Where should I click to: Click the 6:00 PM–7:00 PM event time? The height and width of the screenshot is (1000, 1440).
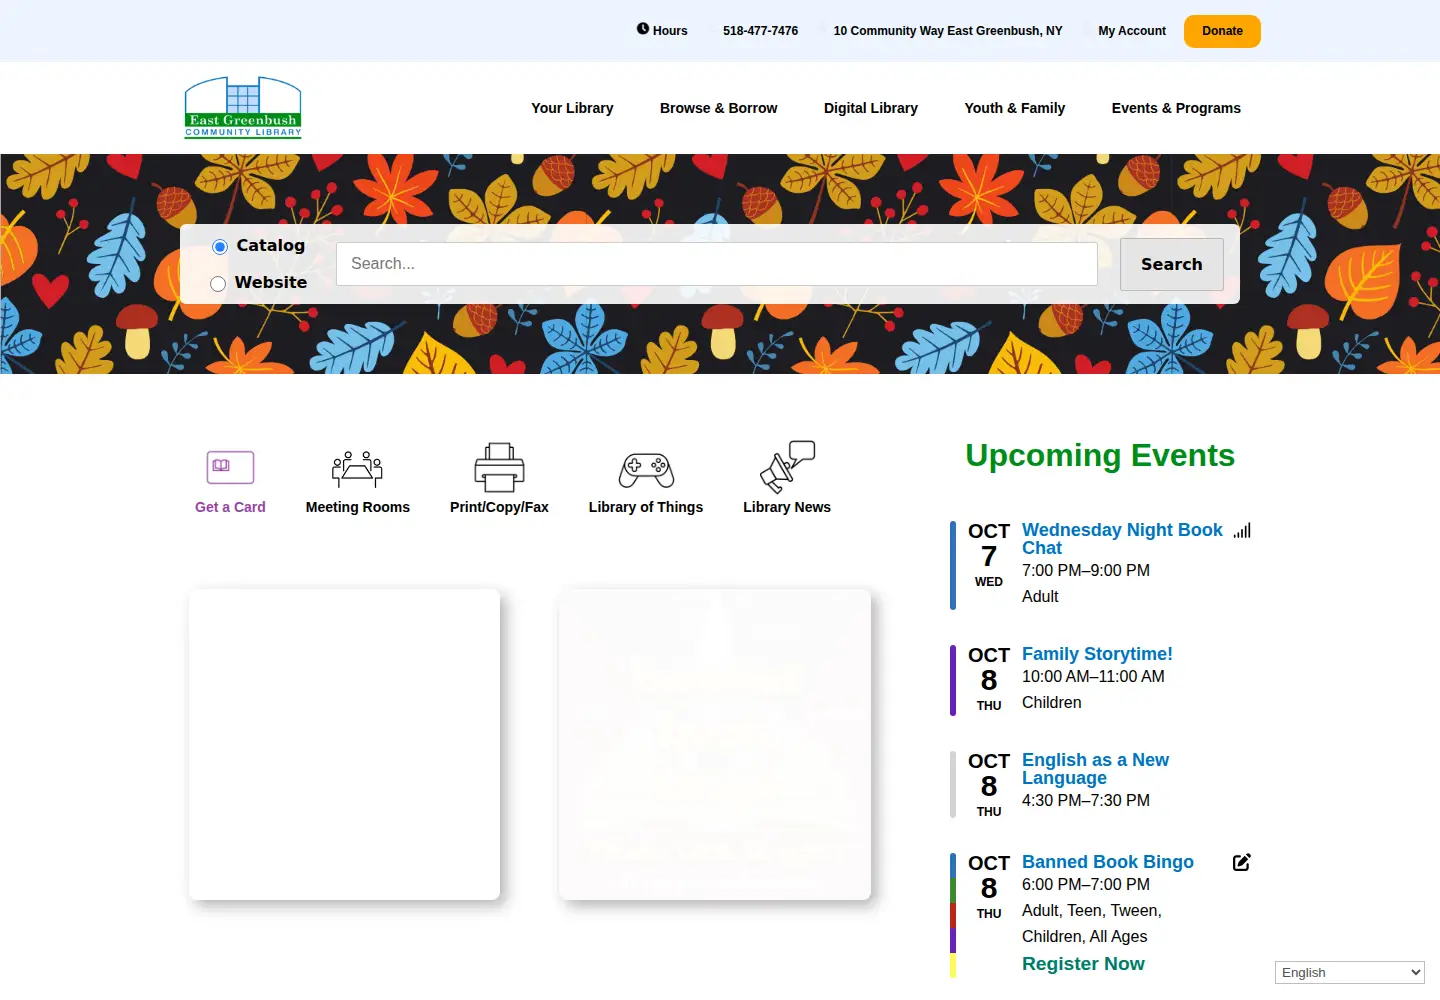(x=1086, y=885)
